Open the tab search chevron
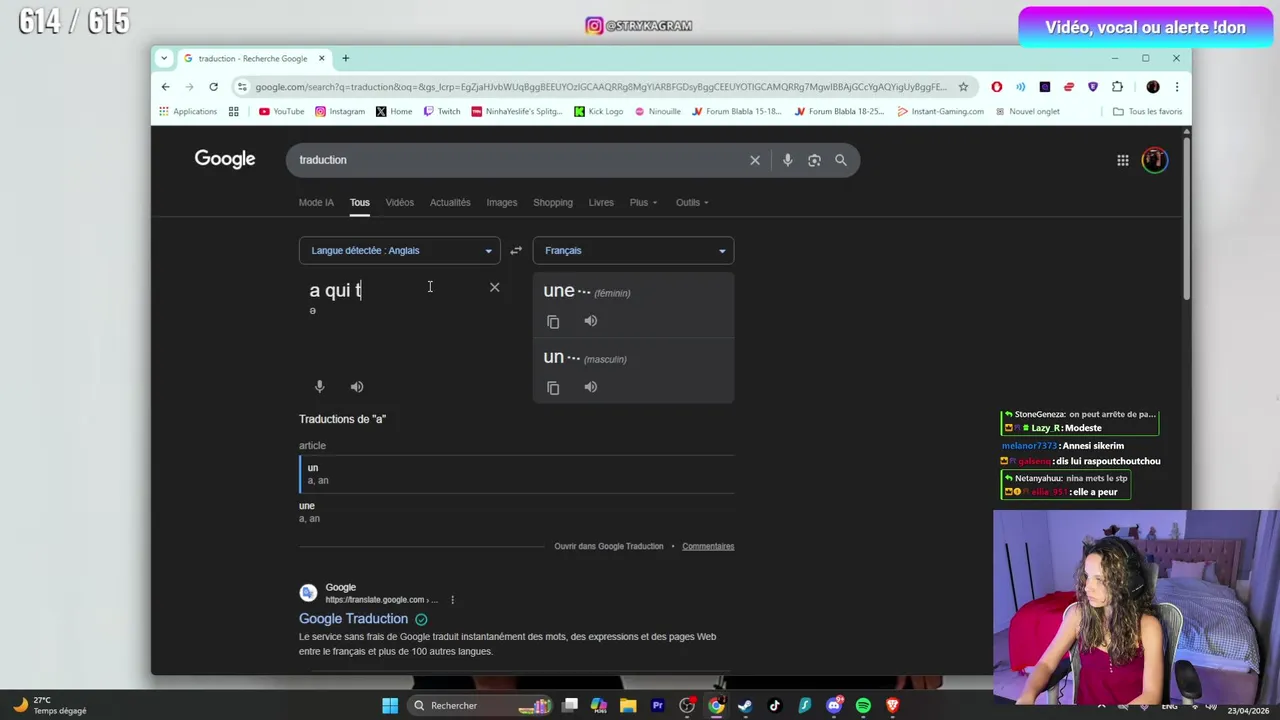The image size is (1280, 720). tap(164, 58)
